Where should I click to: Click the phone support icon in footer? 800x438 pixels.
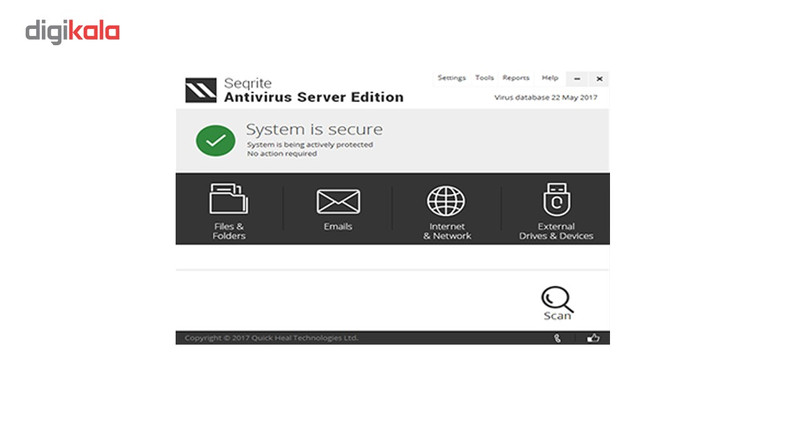[x=558, y=338]
